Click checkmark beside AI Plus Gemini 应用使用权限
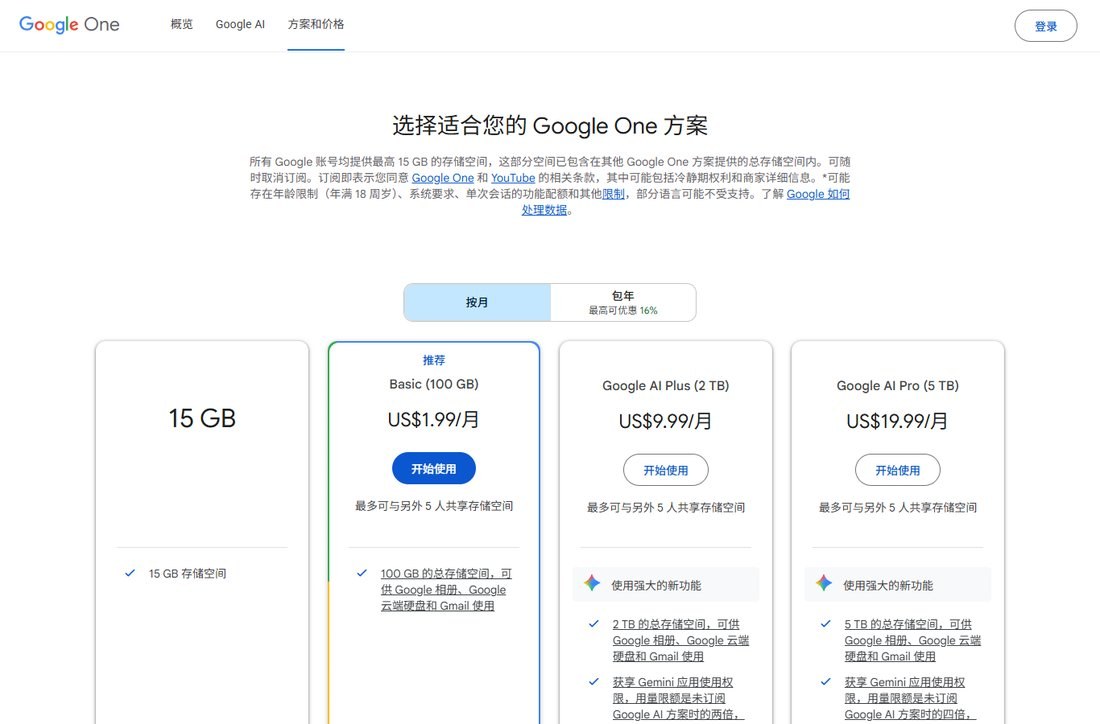Image resolution: width=1100 pixels, height=724 pixels. [594, 681]
